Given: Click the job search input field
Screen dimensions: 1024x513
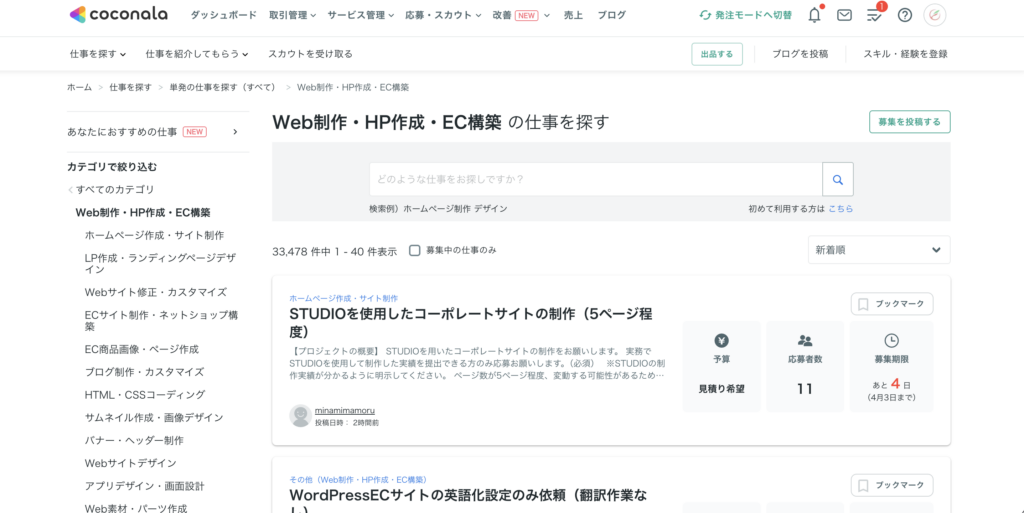Looking at the screenshot, I should click(x=595, y=180).
